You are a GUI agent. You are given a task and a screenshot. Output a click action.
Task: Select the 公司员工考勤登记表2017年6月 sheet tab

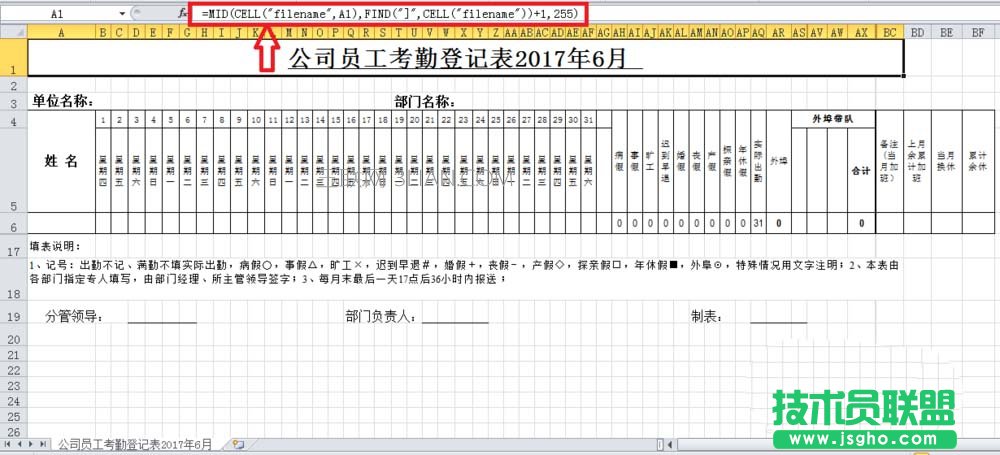point(135,444)
